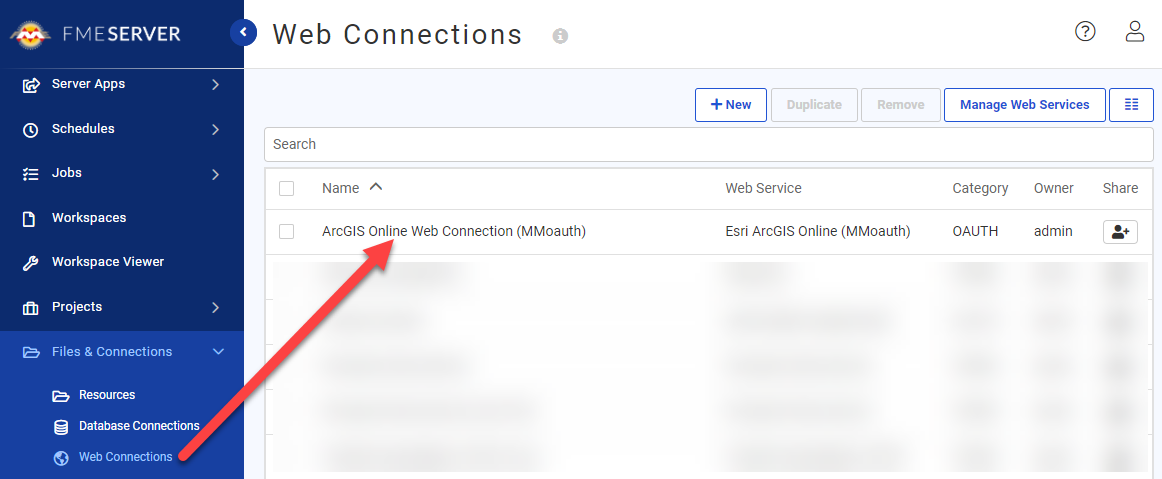Screen dimensions: 1162x479
Task: Collapse the sidebar with round arrow button
Action: [243, 33]
